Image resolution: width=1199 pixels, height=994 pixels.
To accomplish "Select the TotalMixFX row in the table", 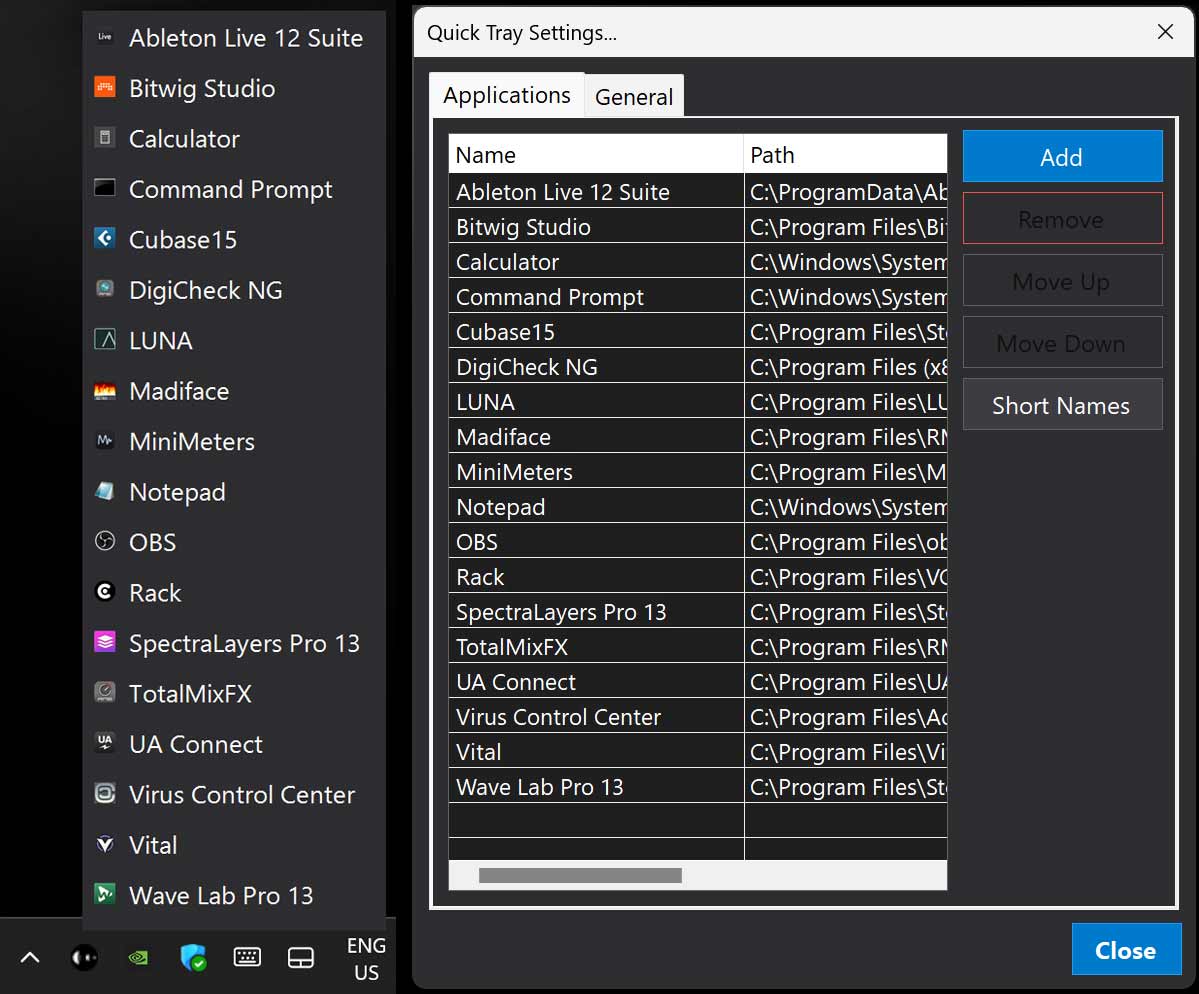I will tap(697, 647).
